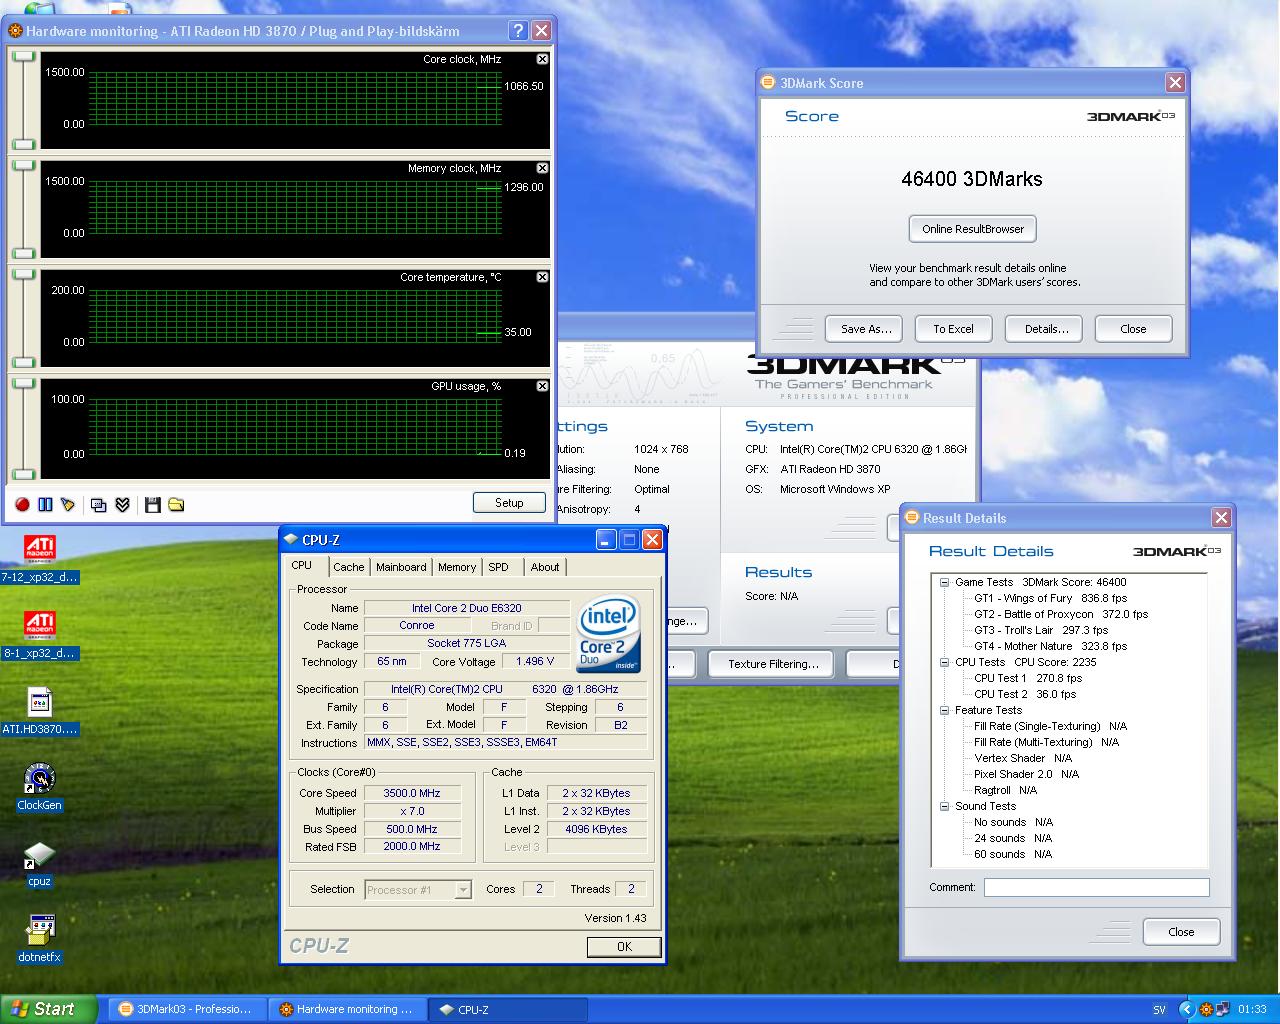Expand hidden tray icons arrow

click(x=1187, y=1010)
